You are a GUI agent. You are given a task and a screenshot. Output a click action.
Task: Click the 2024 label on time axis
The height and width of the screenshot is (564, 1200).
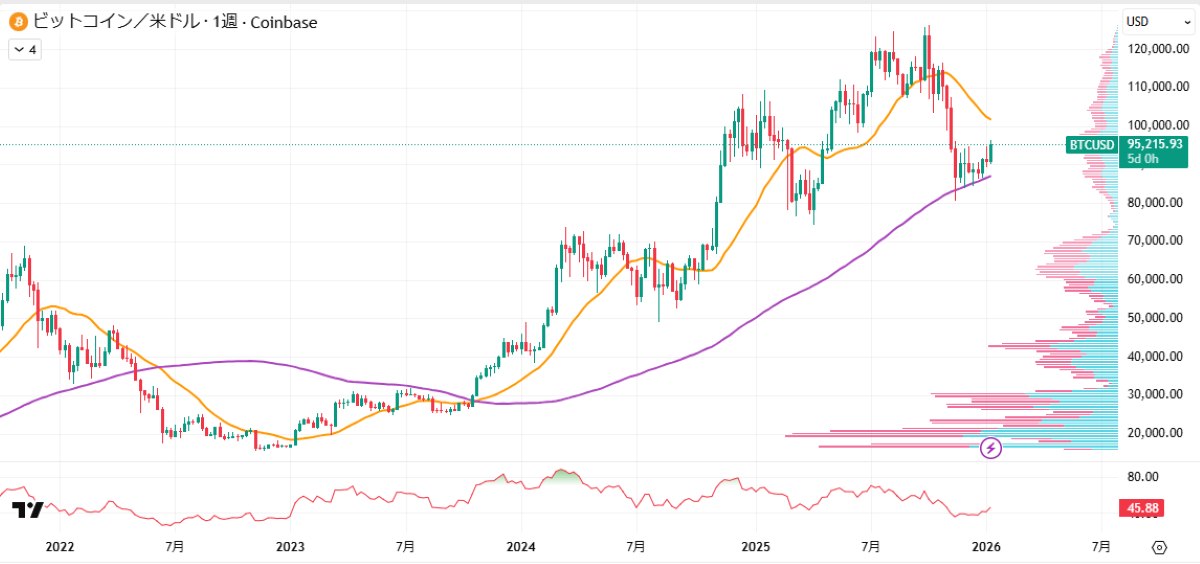click(x=521, y=547)
